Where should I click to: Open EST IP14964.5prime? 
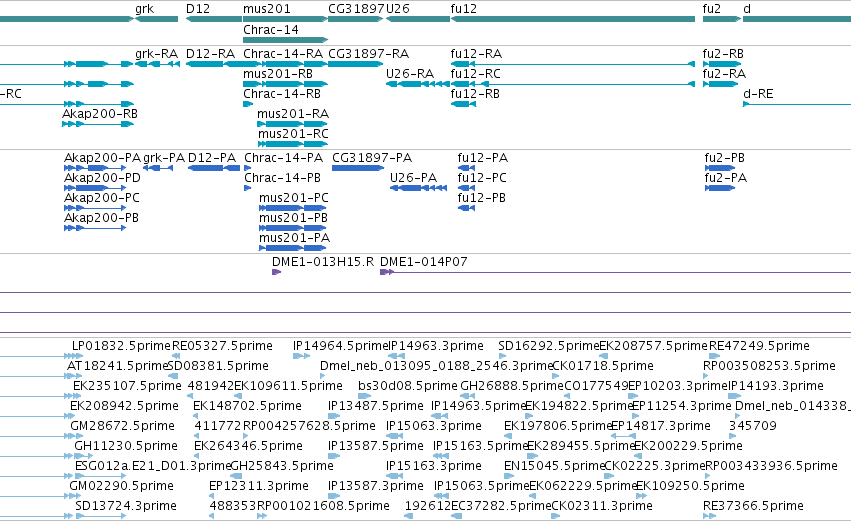point(341,346)
